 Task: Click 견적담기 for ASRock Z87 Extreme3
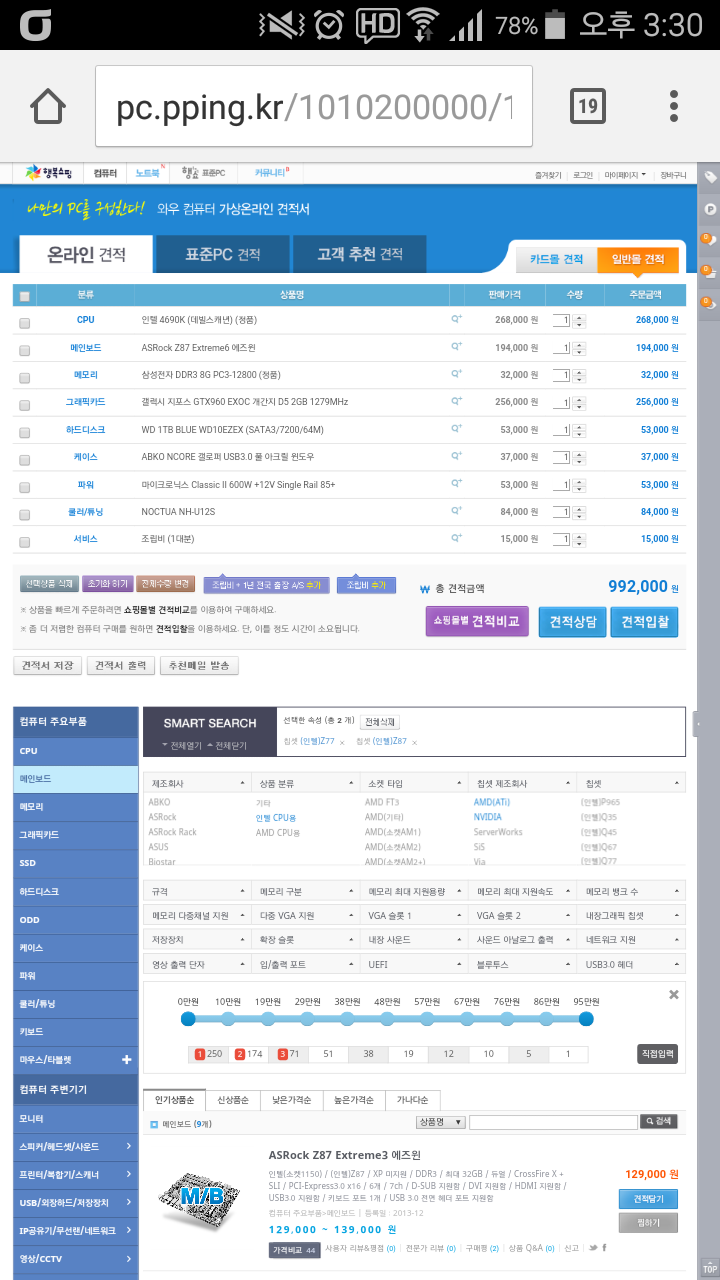[648, 1199]
